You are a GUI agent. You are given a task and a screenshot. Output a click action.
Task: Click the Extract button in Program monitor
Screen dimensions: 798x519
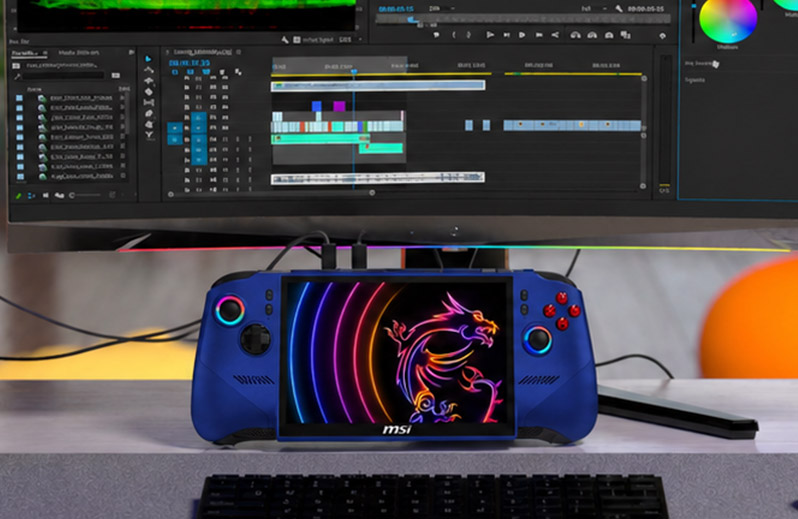(x=592, y=35)
